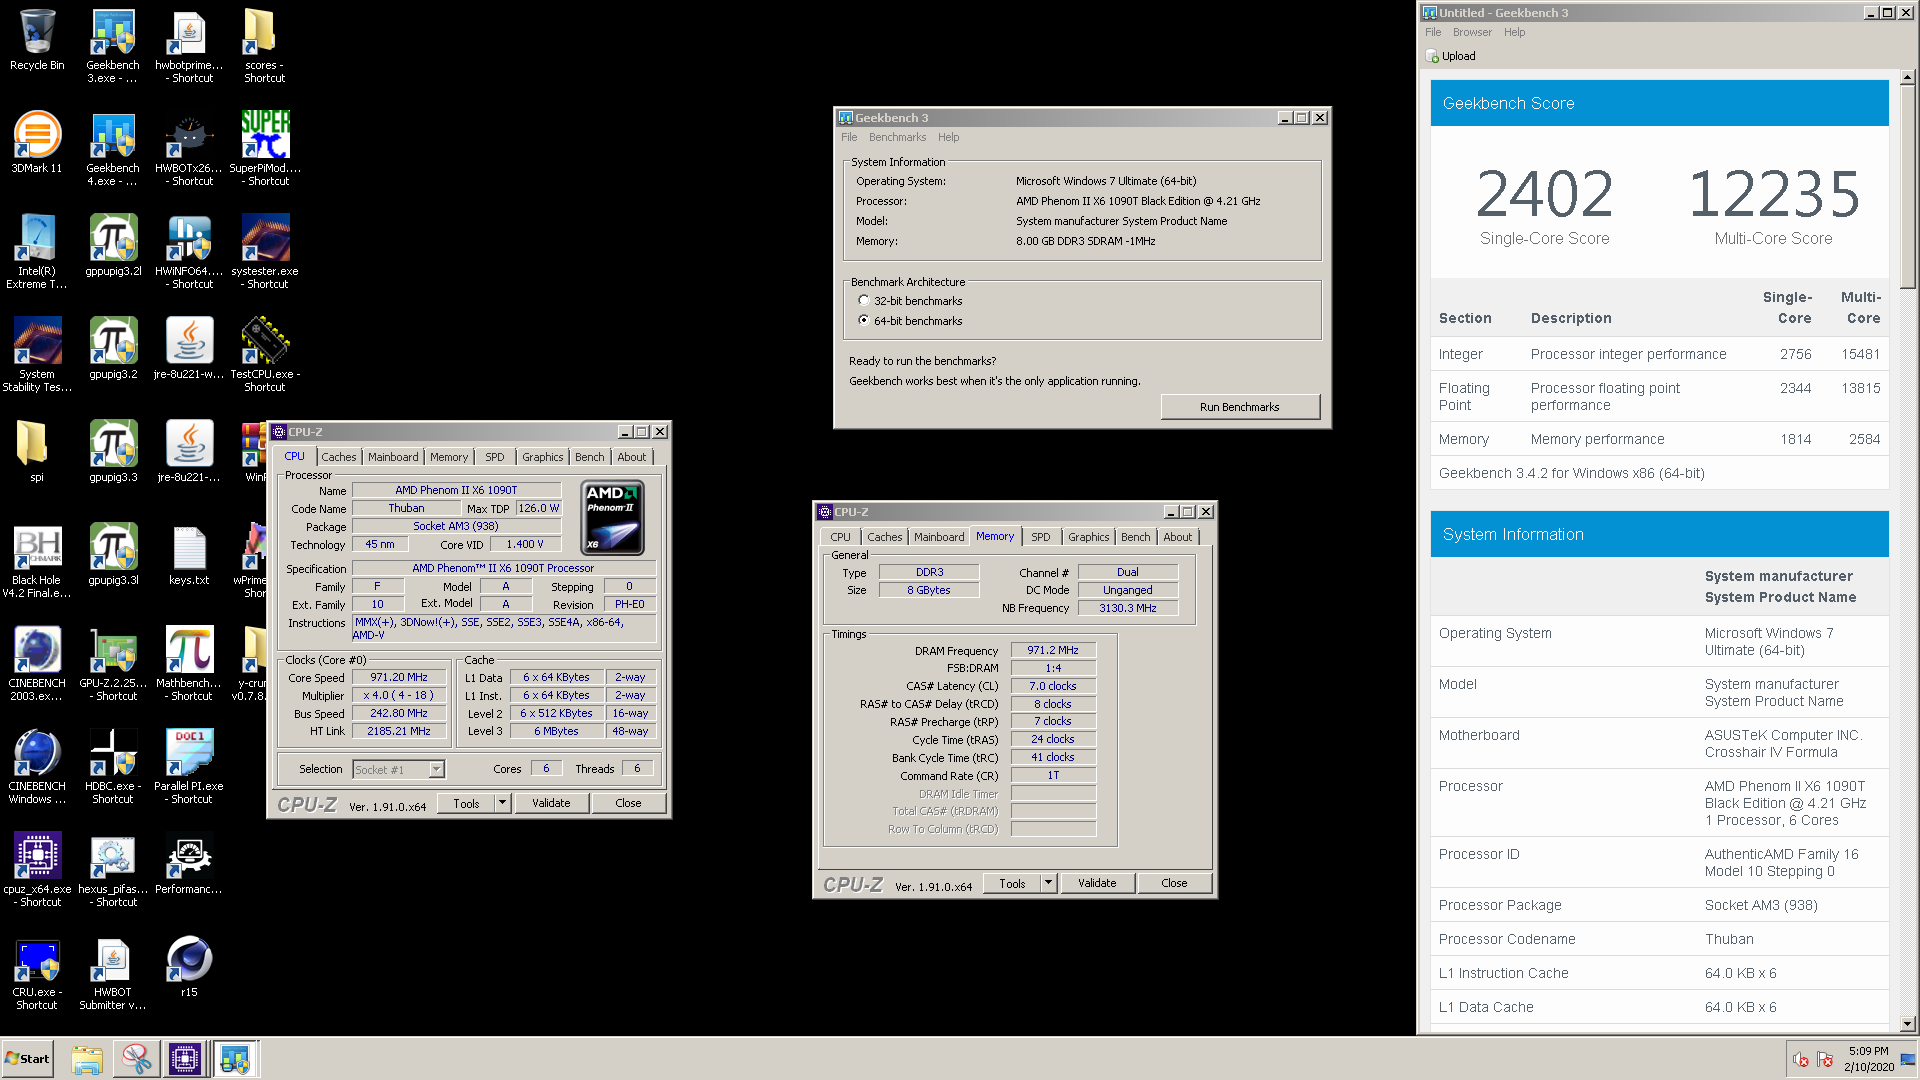Launch Black Hole V4.2 benchmark icon

point(37,561)
